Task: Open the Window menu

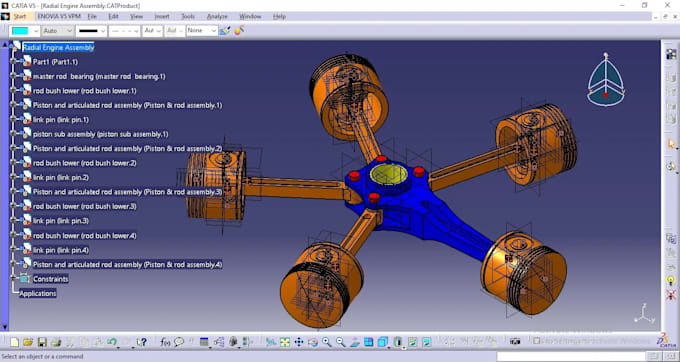Action: pyautogui.click(x=250, y=16)
